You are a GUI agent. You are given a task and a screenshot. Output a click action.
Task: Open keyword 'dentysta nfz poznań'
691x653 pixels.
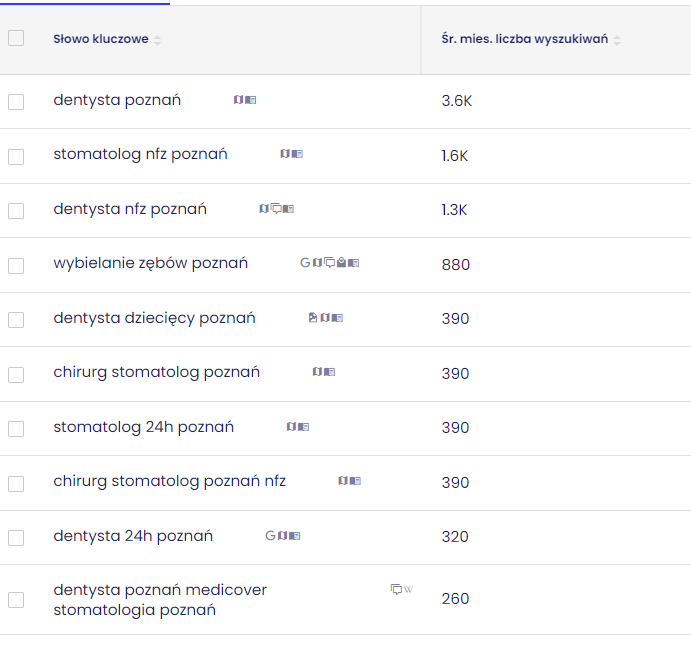pos(130,209)
